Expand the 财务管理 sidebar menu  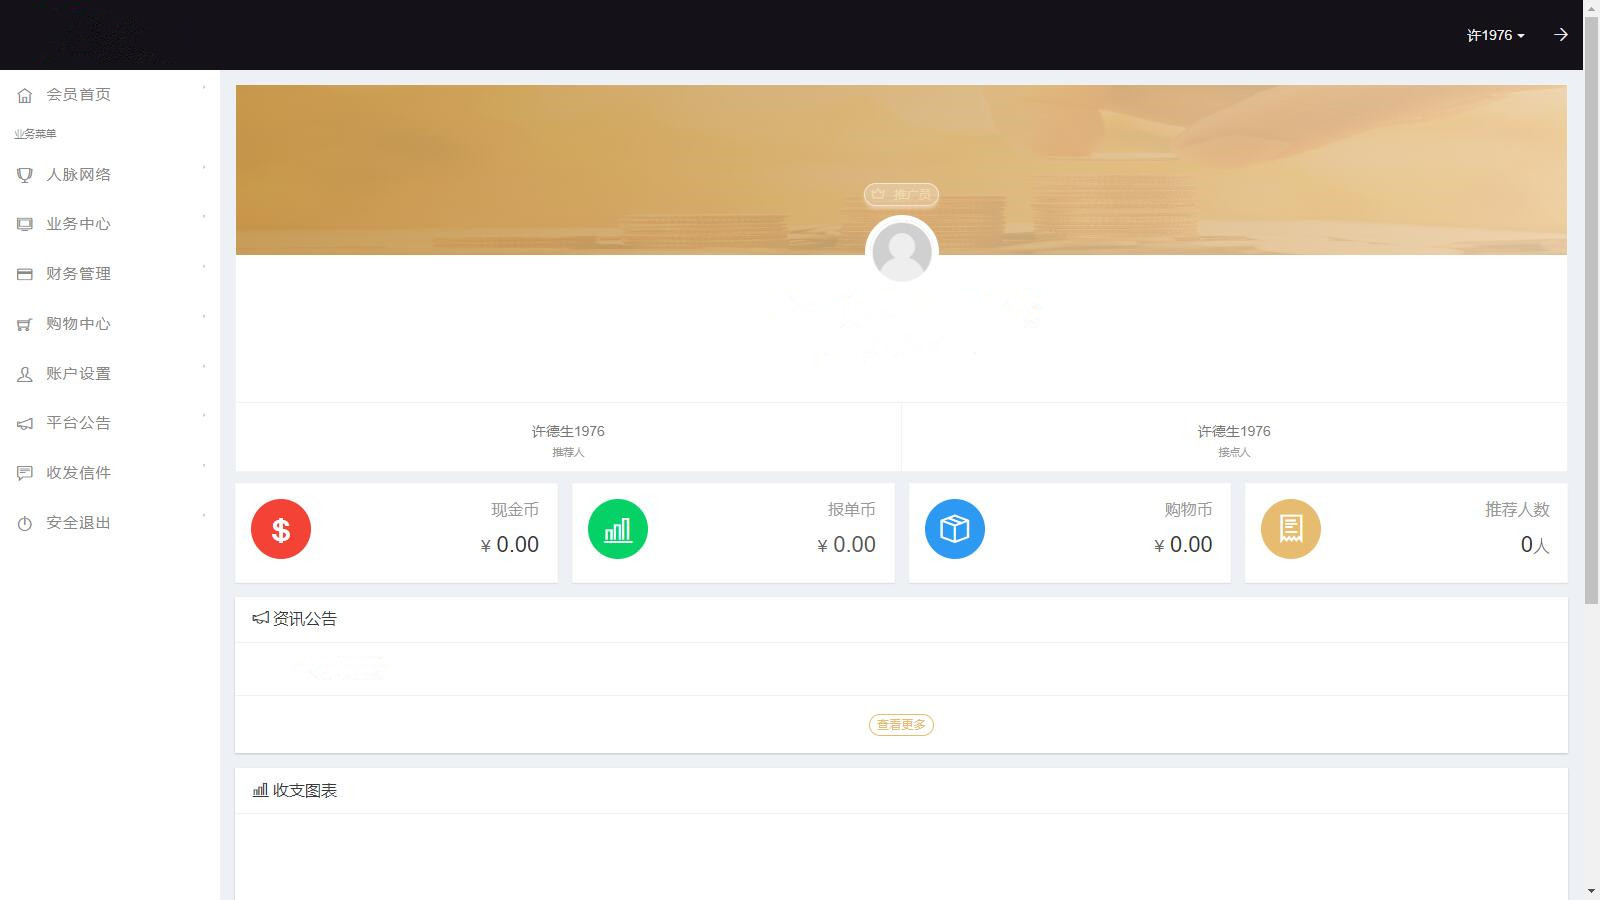(78, 274)
